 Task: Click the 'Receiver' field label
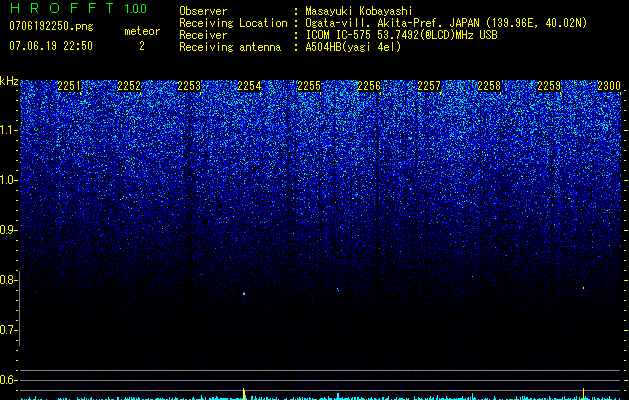[x=203, y=35]
